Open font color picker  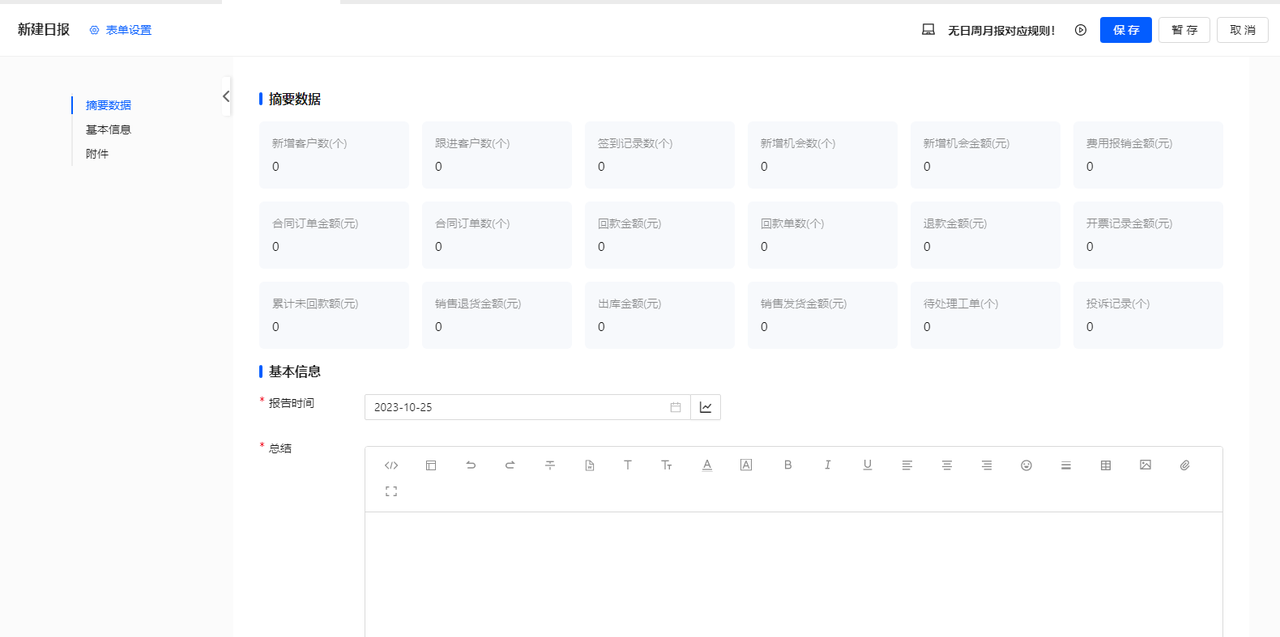(707, 465)
